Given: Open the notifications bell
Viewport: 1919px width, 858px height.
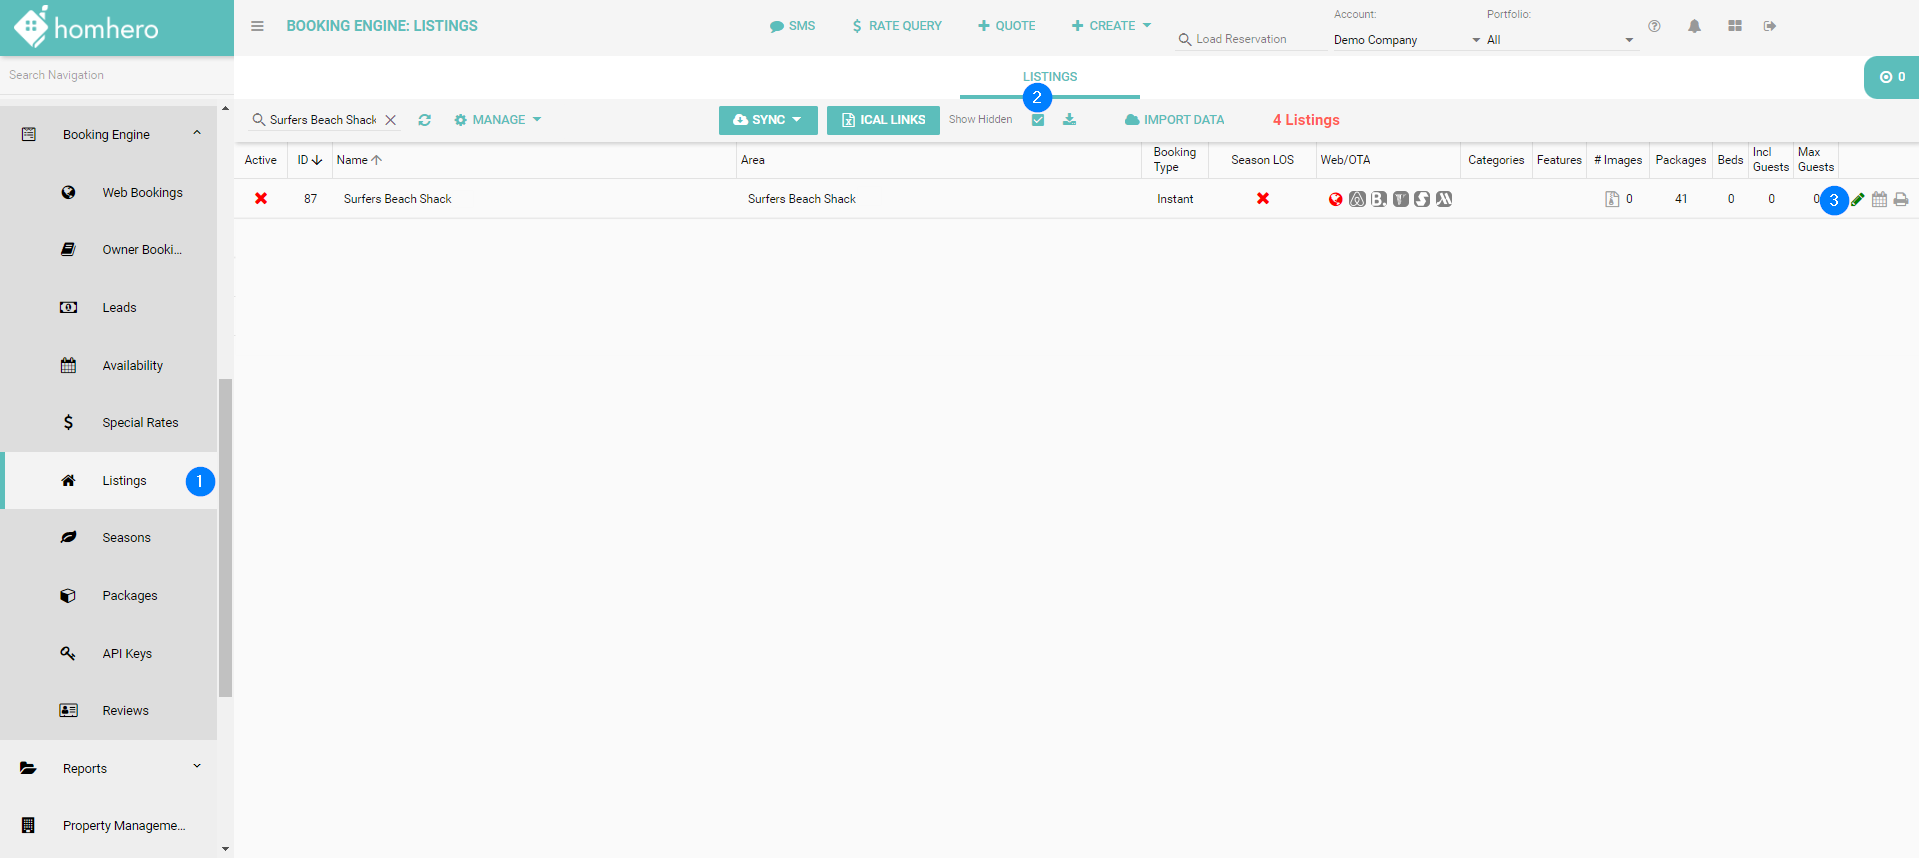Looking at the screenshot, I should tap(1694, 26).
